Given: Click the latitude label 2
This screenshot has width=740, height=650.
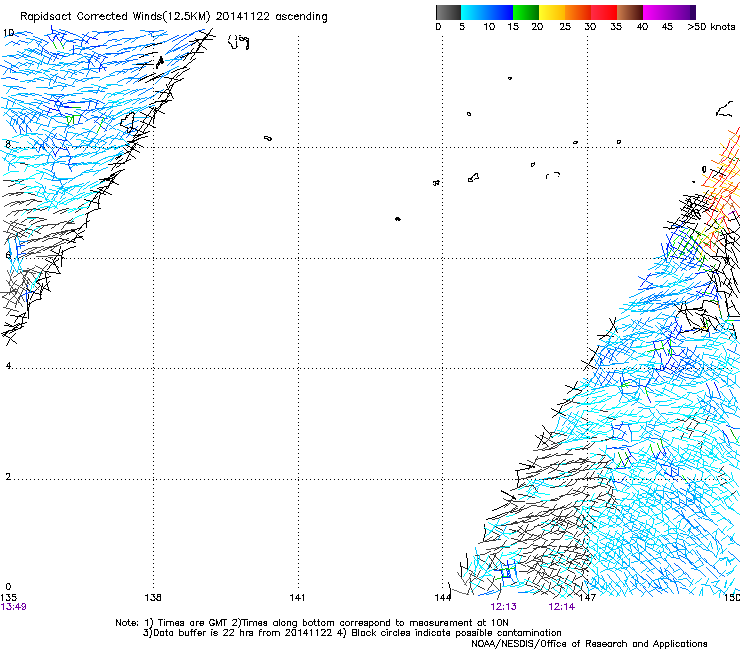Looking at the screenshot, I should pos(8,476).
